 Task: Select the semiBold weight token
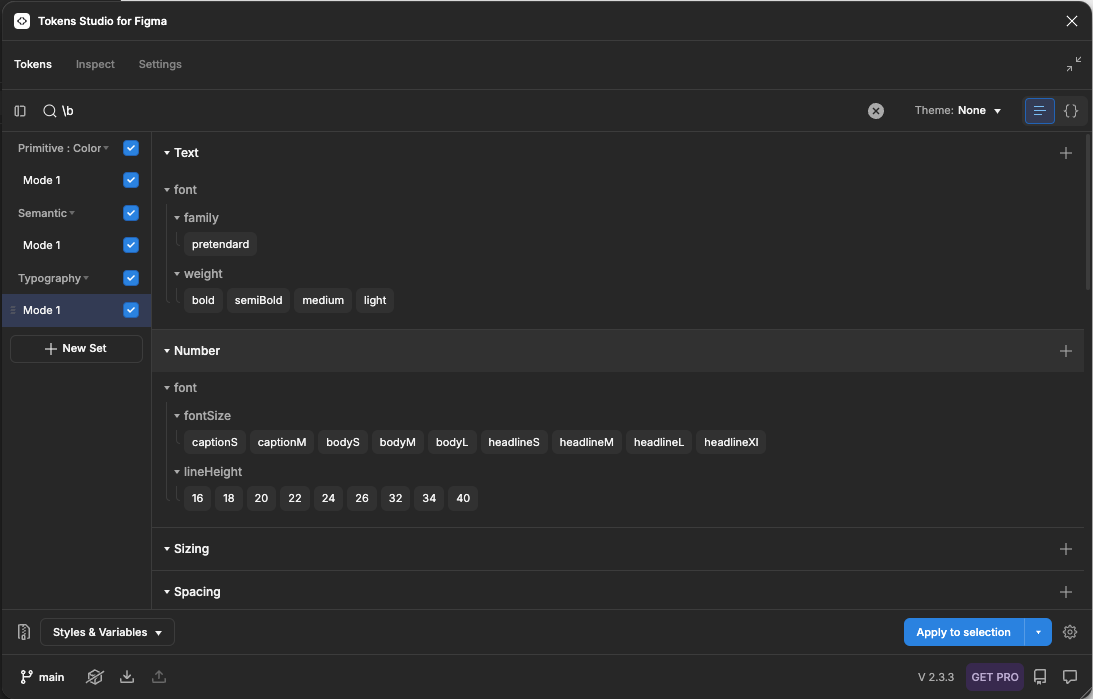coord(258,300)
